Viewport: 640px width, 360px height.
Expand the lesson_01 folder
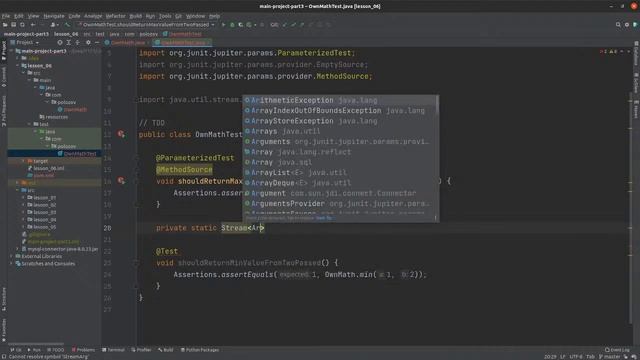23,198
